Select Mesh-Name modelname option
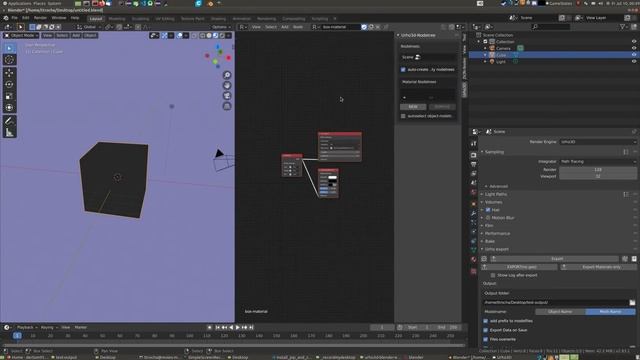Screen dimensions: 640x360 click(x=611, y=312)
